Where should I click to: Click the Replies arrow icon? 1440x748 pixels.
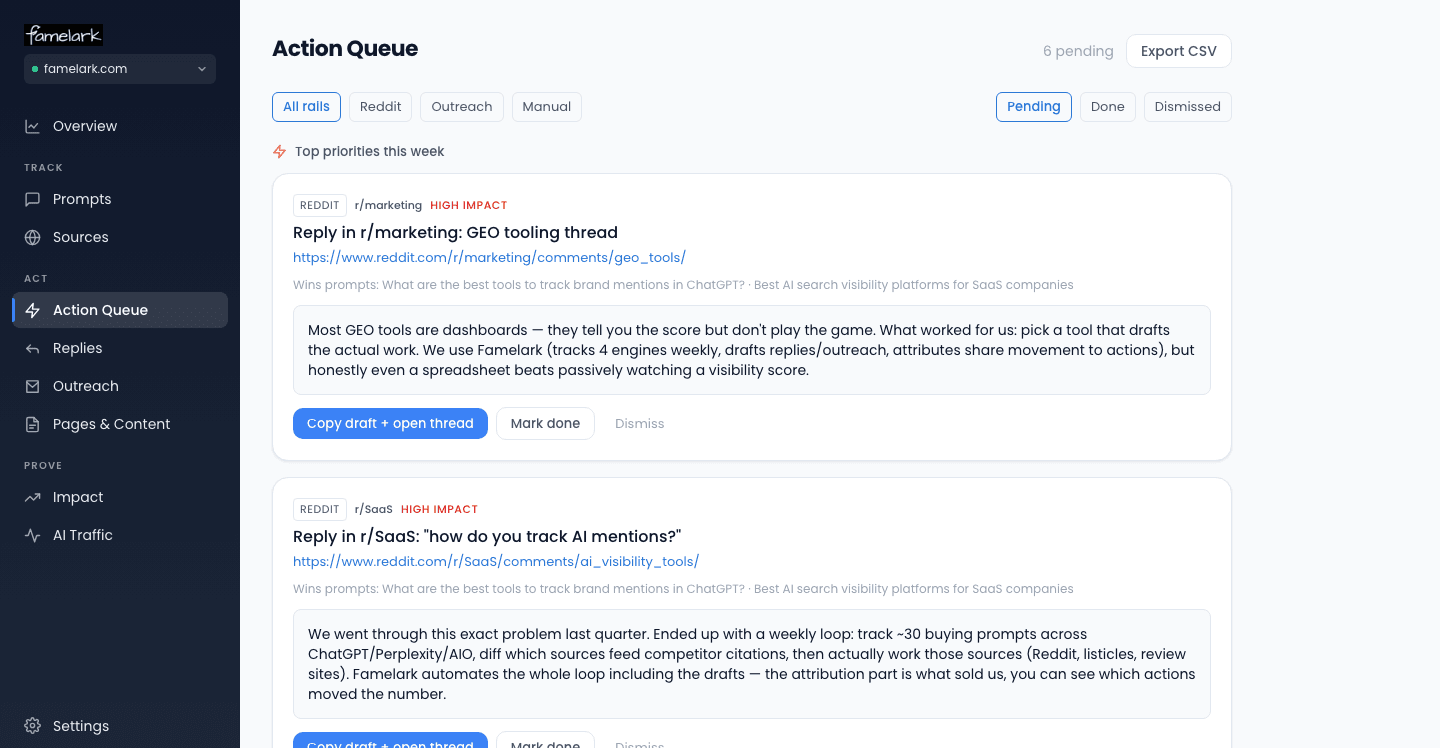33,348
